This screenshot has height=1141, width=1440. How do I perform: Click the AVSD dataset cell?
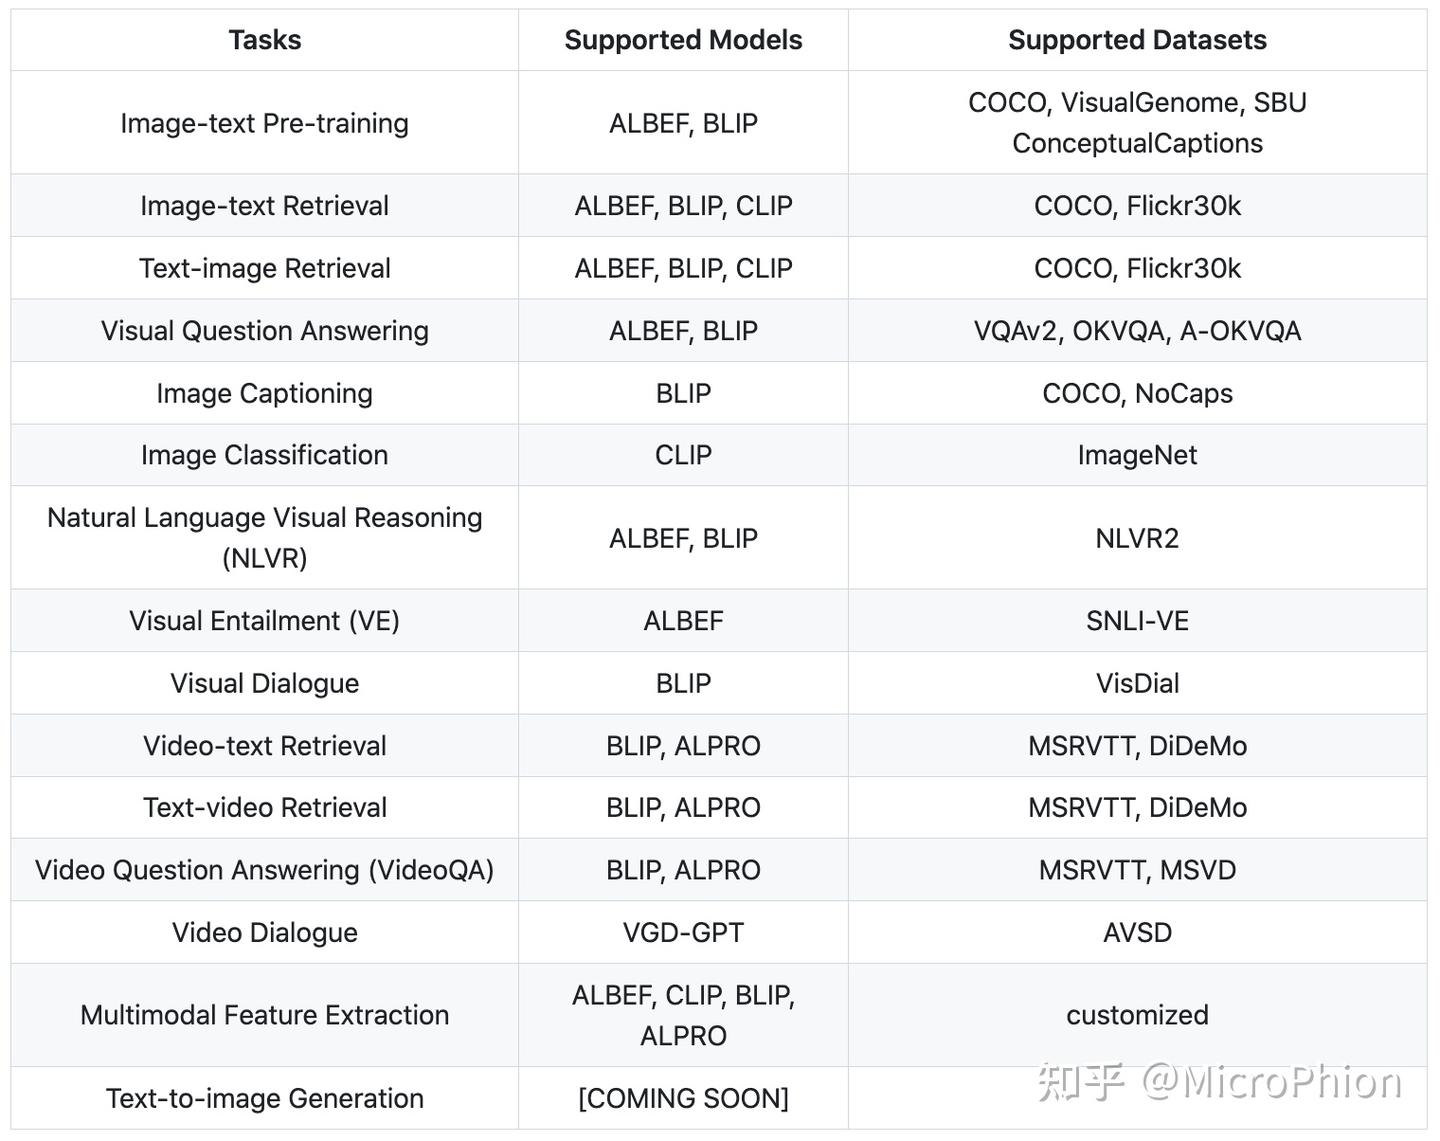(x=1137, y=932)
